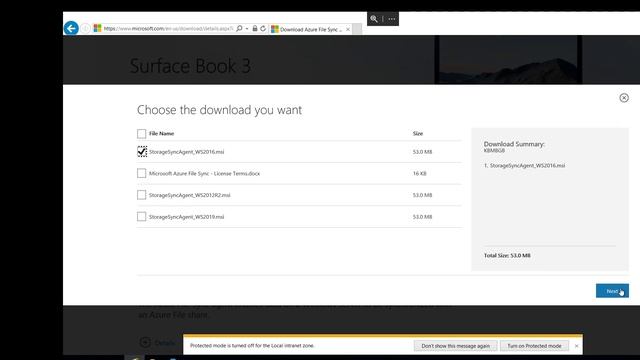The width and height of the screenshot is (640, 360).
Task: Open the three-dots overlay menu
Action: [392, 19]
